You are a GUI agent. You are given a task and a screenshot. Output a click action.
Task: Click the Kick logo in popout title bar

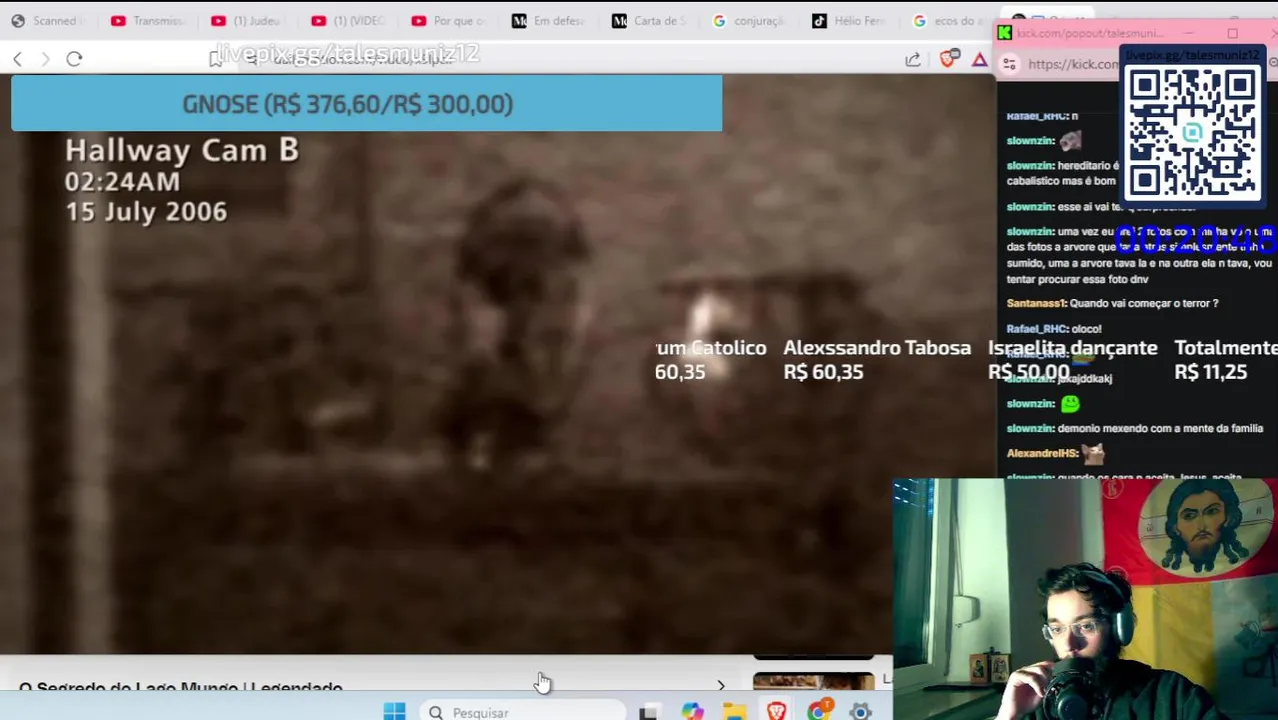(1005, 34)
